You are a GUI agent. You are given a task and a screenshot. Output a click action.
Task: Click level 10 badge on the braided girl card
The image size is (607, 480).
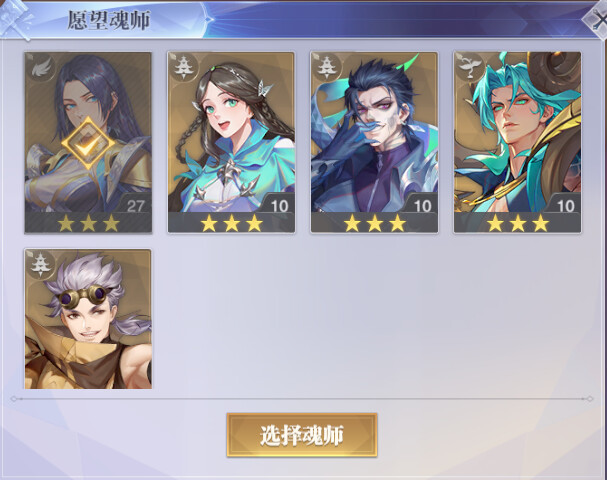pos(279,205)
